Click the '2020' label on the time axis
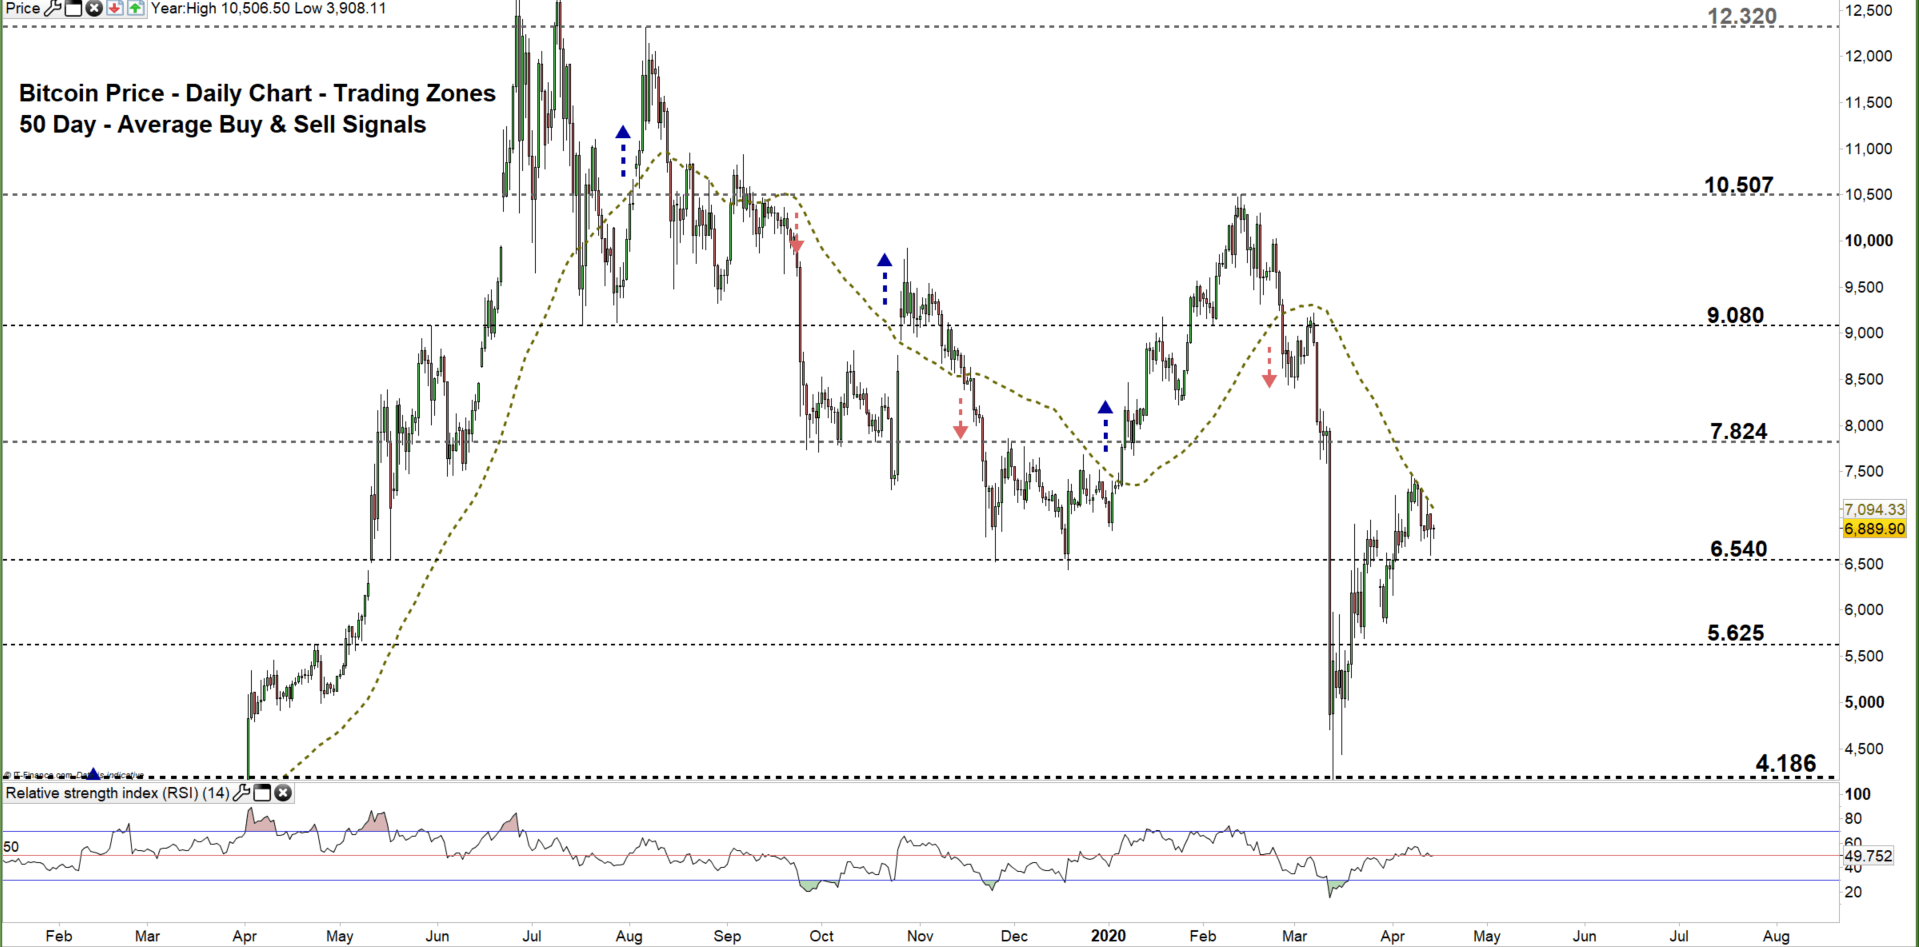Image resolution: width=1919 pixels, height=947 pixels. tap(1108, 936)
